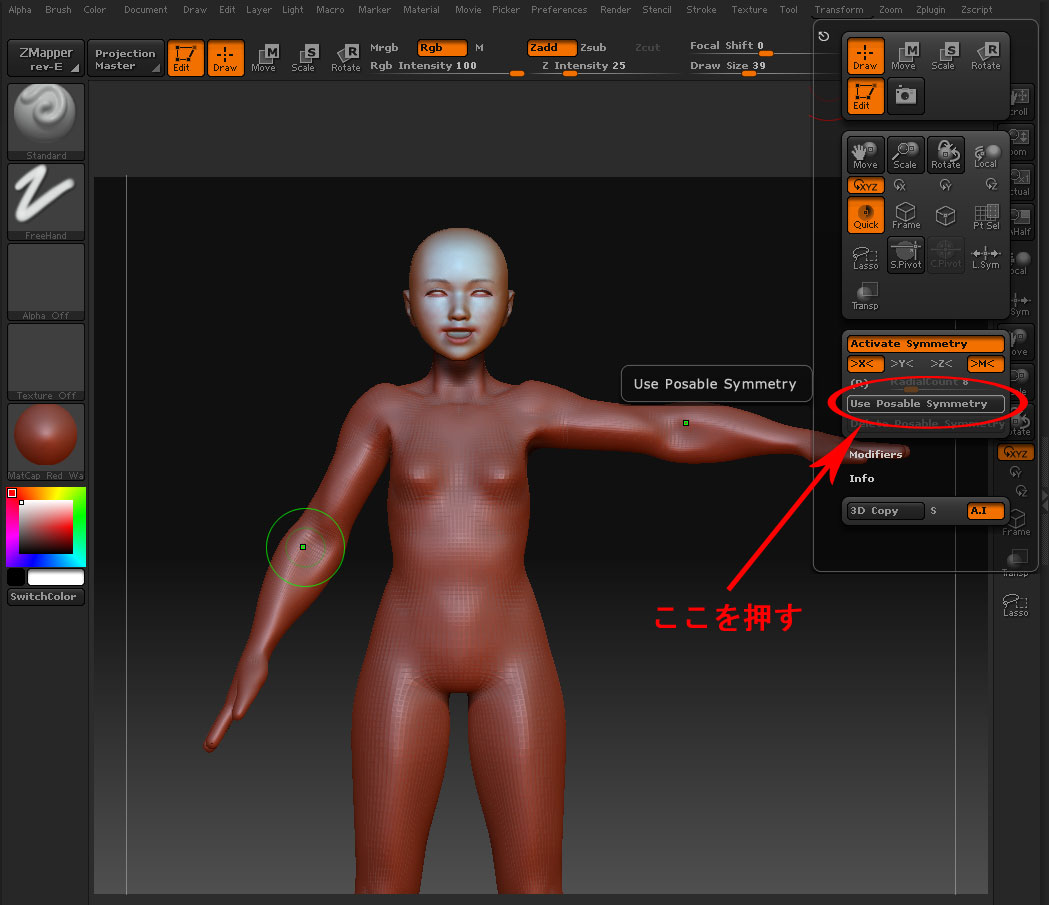Click the S.Pivot icon

(906, 255)
